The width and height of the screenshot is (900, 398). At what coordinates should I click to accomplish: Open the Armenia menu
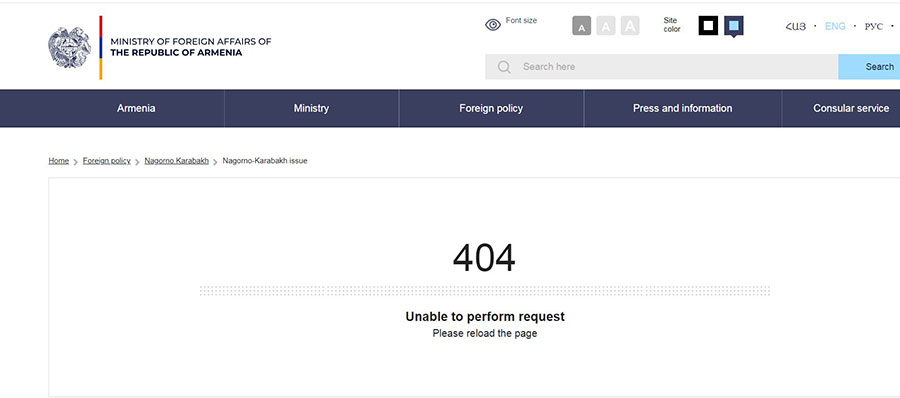point(136,109)
